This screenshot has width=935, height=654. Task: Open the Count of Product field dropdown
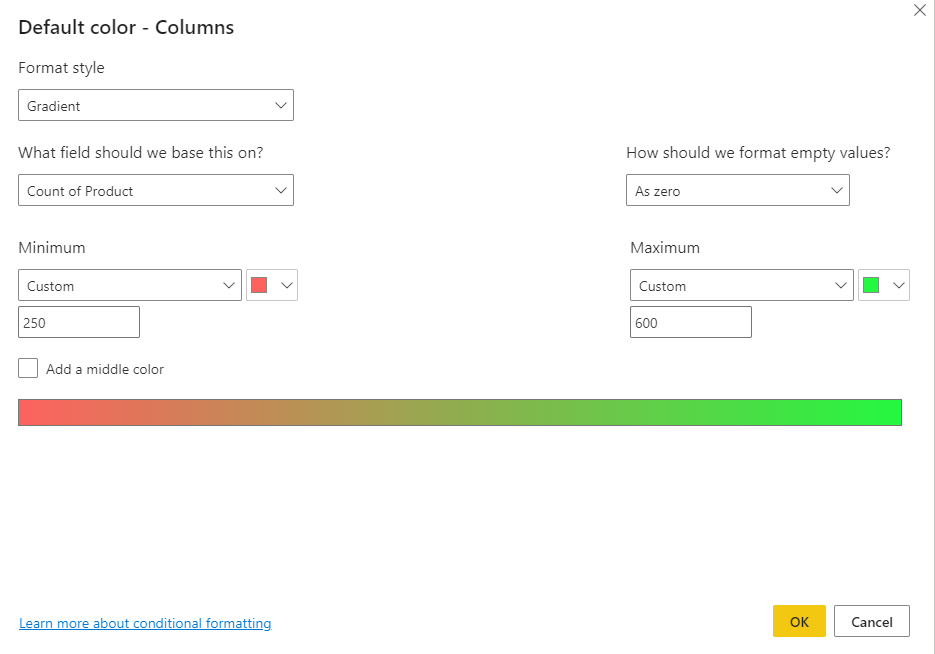pyautogui.click(x=155, y=190)
